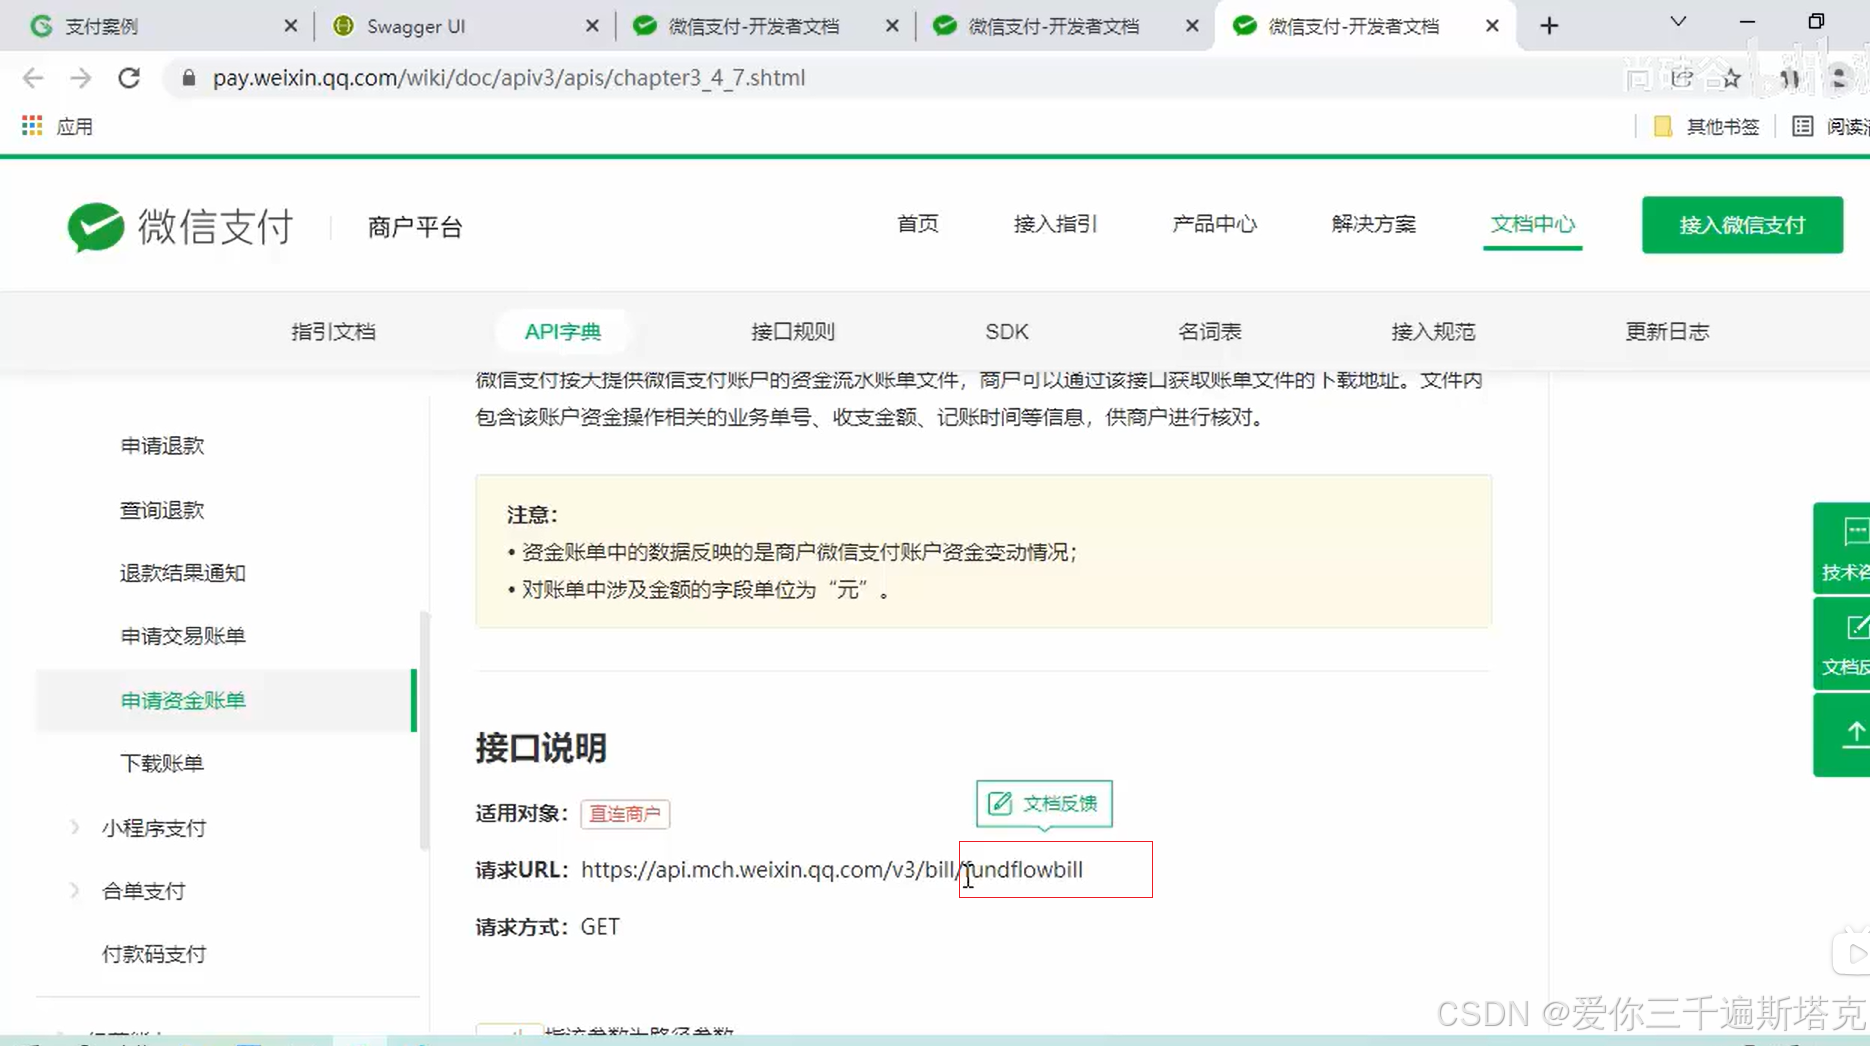Screen dimensions: 1870x1046
Task: Open 付款码支付 in the sidebar
Action: tap(154, 954)
